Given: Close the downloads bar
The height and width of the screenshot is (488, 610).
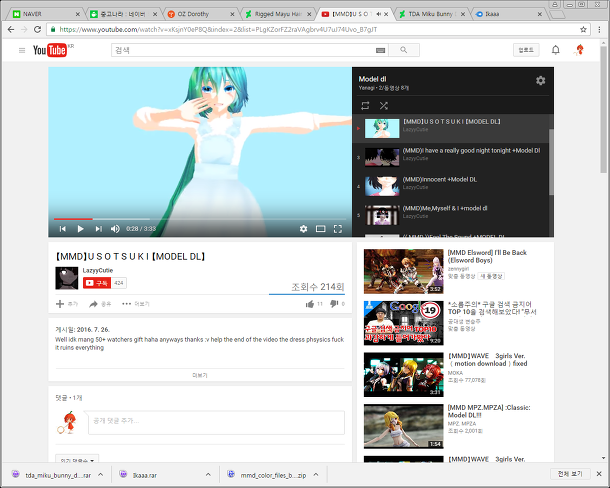Looking at the screenshot, I should click(599, 474).
